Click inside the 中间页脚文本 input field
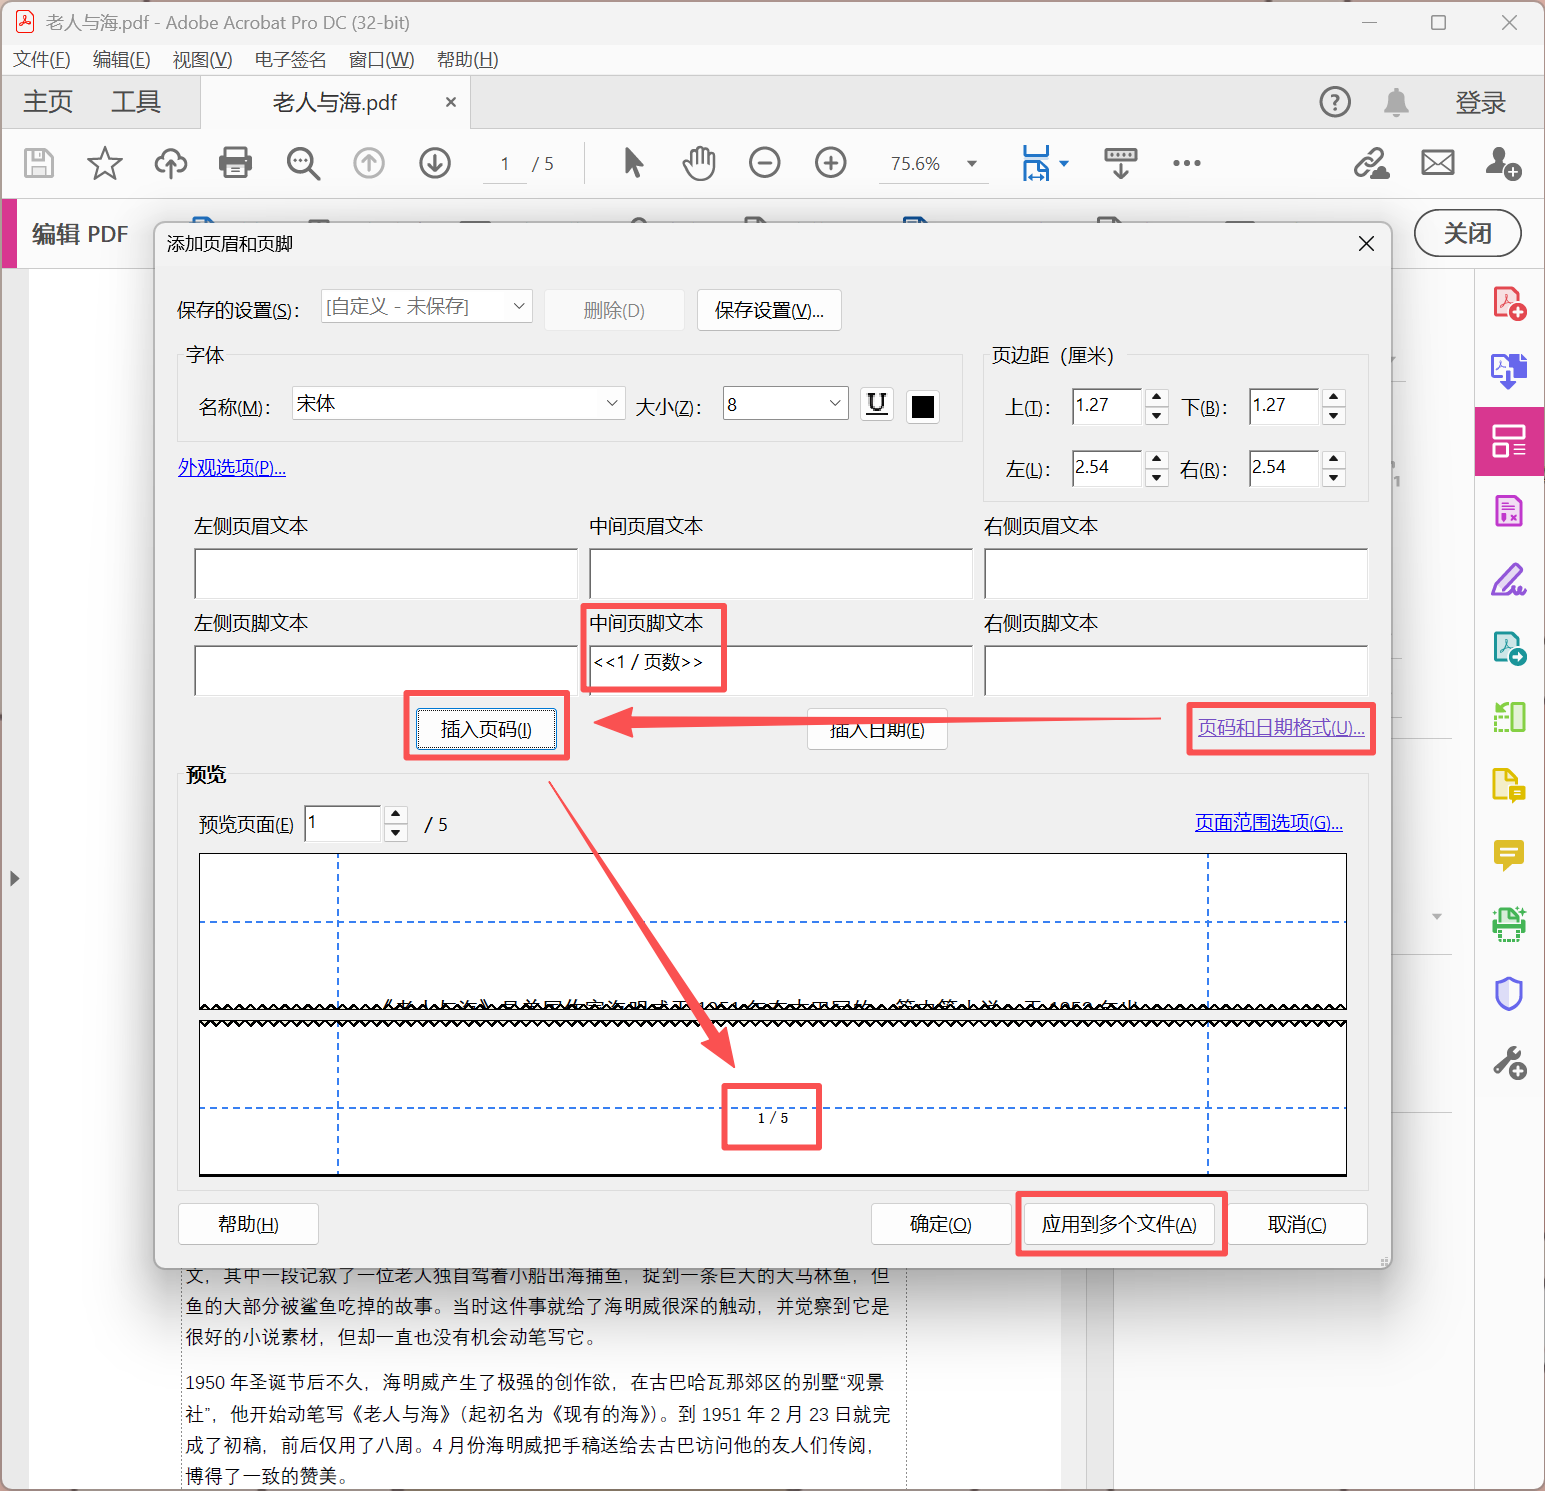Screen dimensions: 1545x1491 (x=780, y=670)
